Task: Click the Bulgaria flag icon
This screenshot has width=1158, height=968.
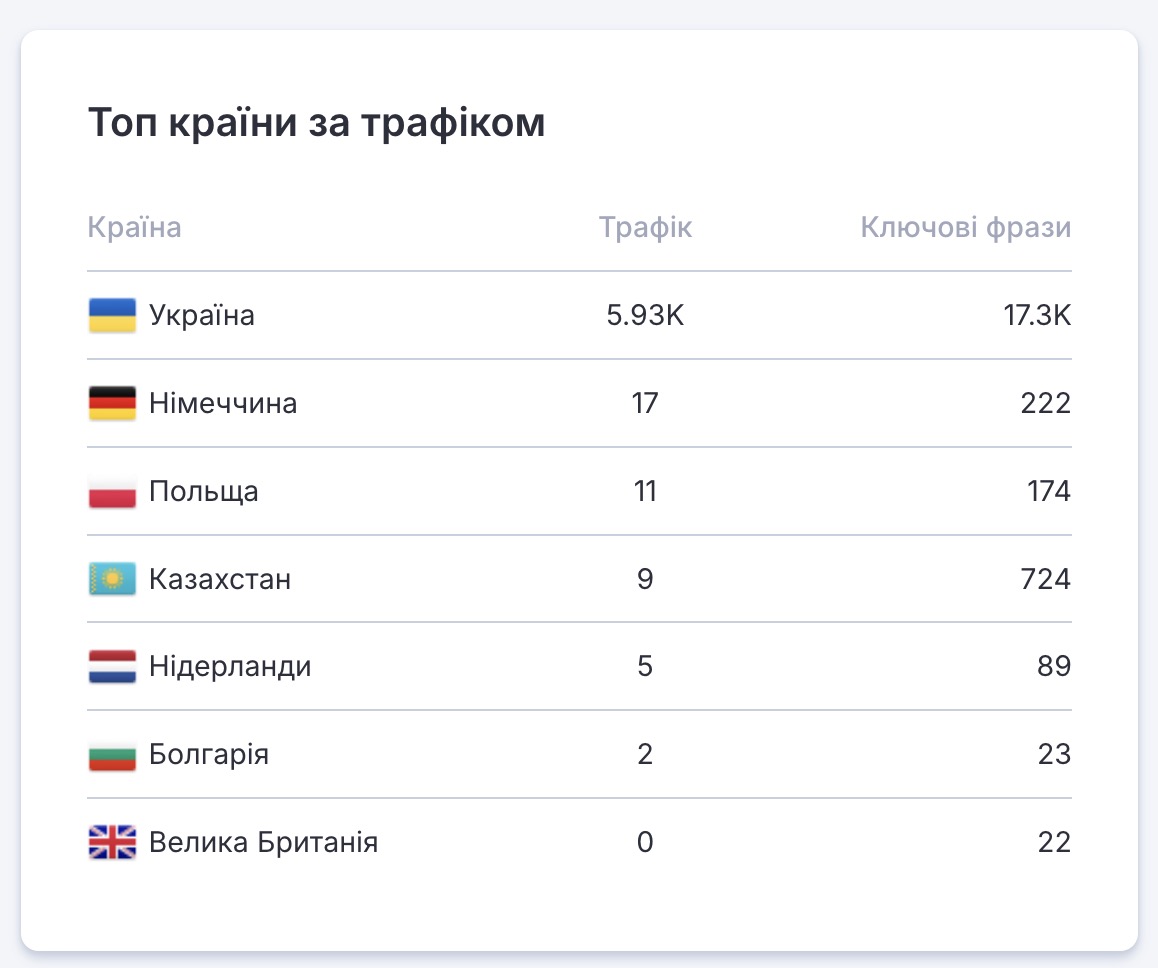Action: [112, 755]
